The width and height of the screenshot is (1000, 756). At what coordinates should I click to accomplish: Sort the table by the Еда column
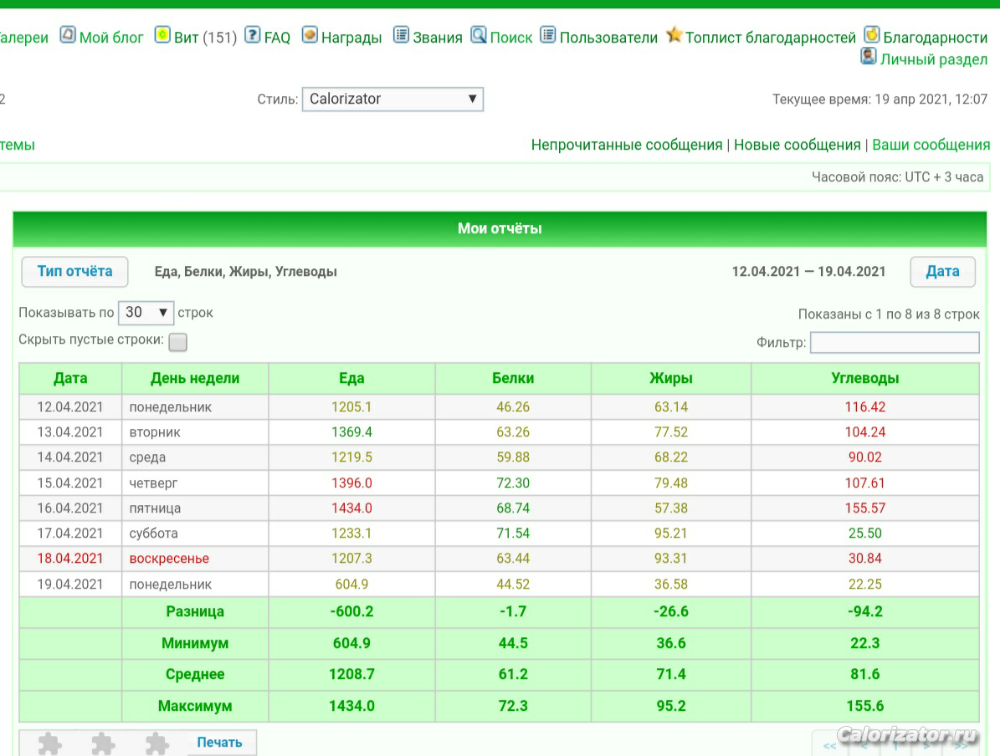click(x=351, y=378)
